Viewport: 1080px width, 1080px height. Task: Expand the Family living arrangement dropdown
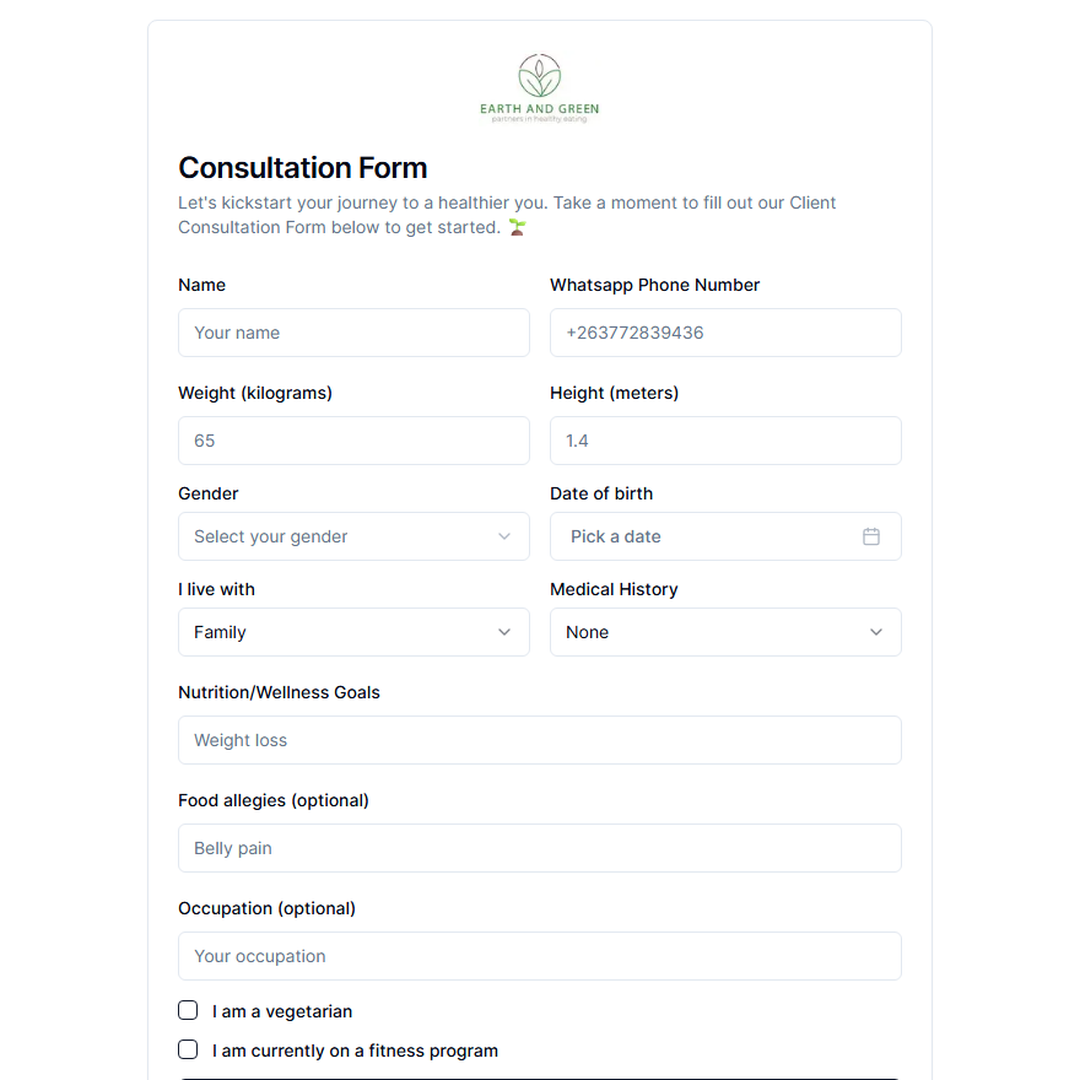pos(354,632)
